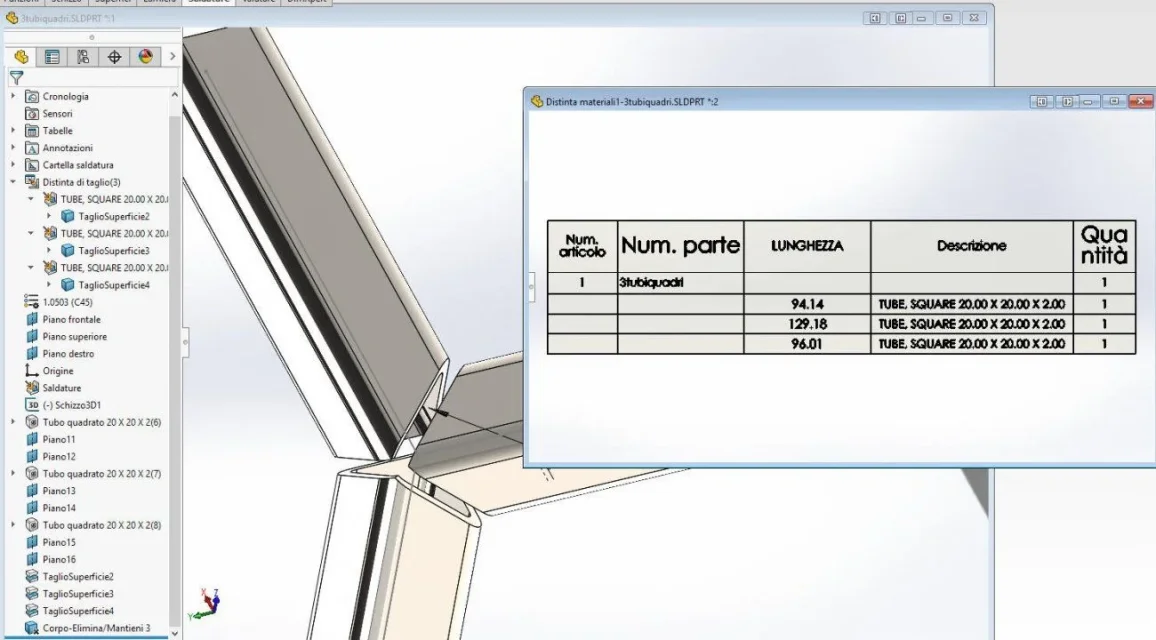The image size is (1156, 640).
Task: Click the Descrizione column header
Action: pyautogui.click(x=972, y=246)
